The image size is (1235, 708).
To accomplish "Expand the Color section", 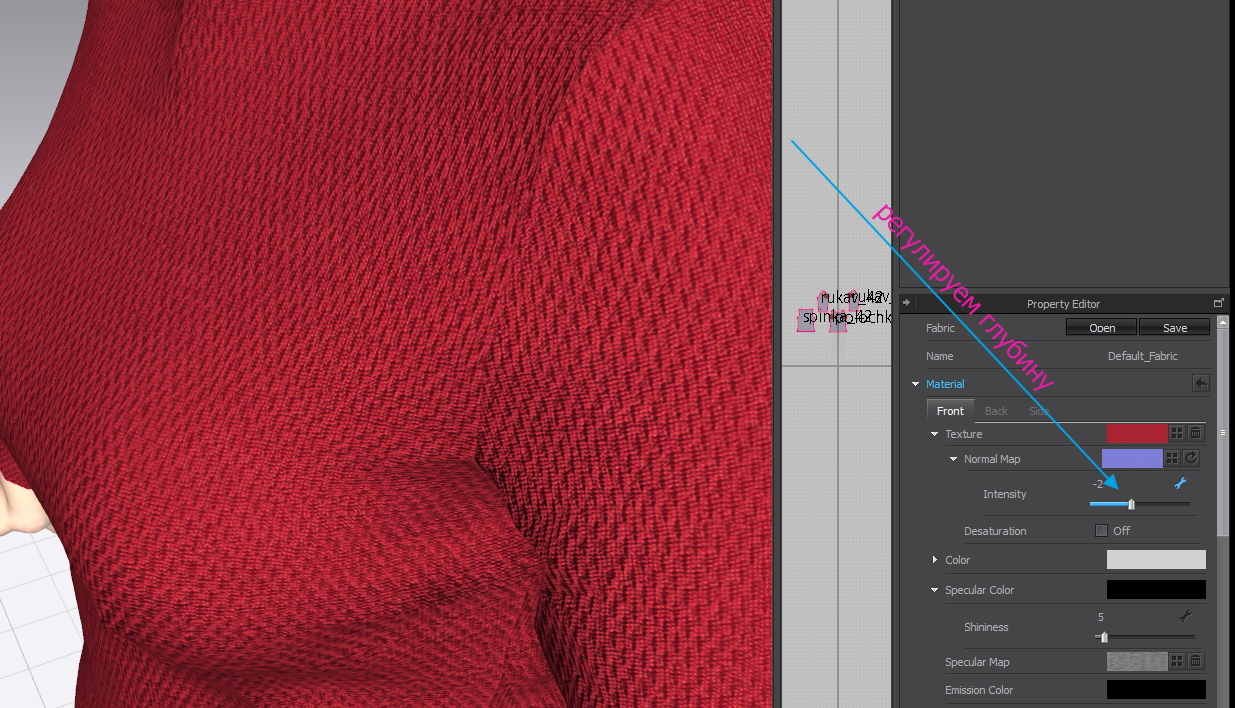I will coord(935,560).
